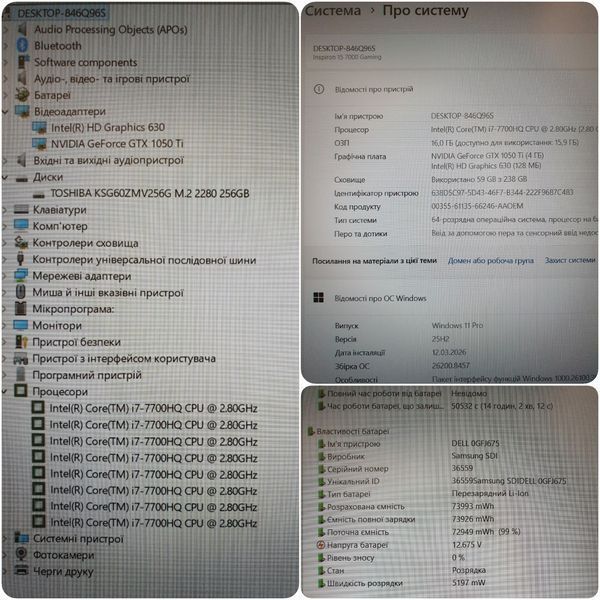Click the Контролери сховища icon
This screenshot has height=600, width=600.
tap(21, 242)
